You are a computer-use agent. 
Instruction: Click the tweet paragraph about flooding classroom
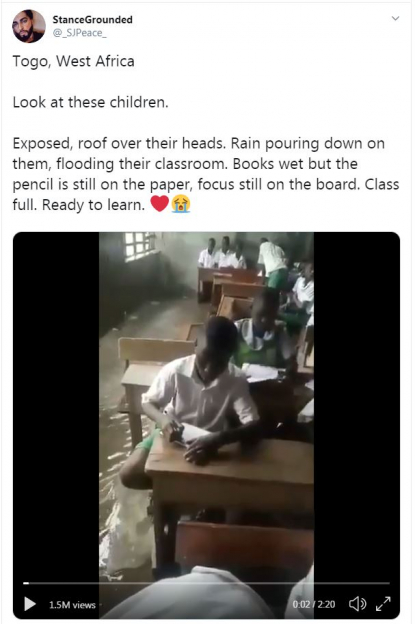206,174
